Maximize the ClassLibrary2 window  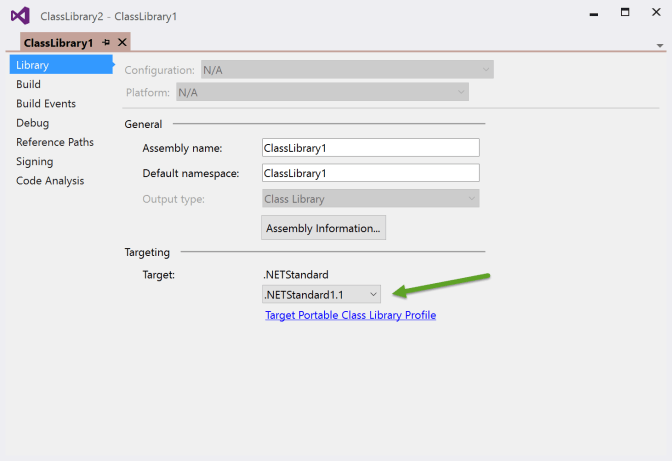(625, 12)
